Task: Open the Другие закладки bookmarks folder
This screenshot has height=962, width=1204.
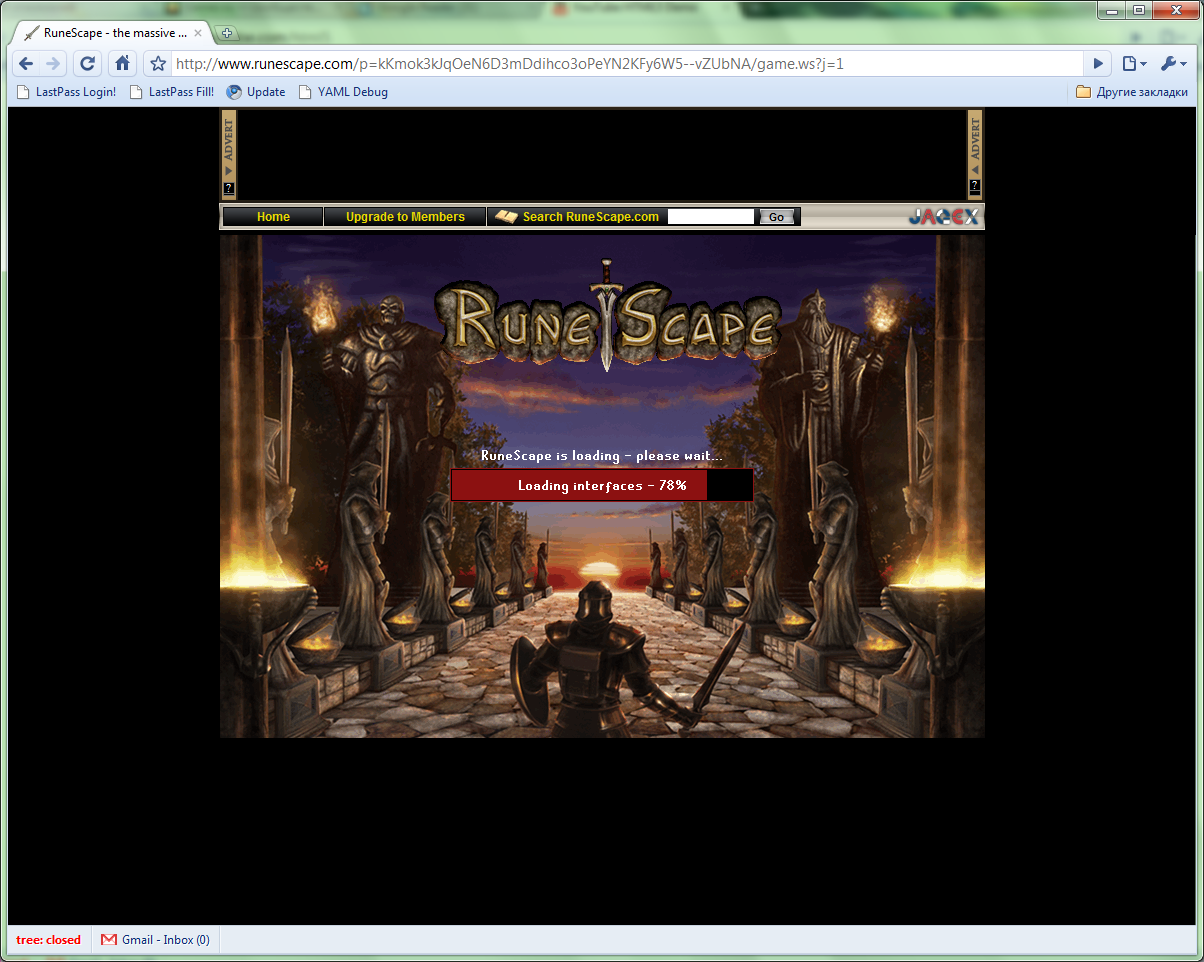Action: [1132, 92]
